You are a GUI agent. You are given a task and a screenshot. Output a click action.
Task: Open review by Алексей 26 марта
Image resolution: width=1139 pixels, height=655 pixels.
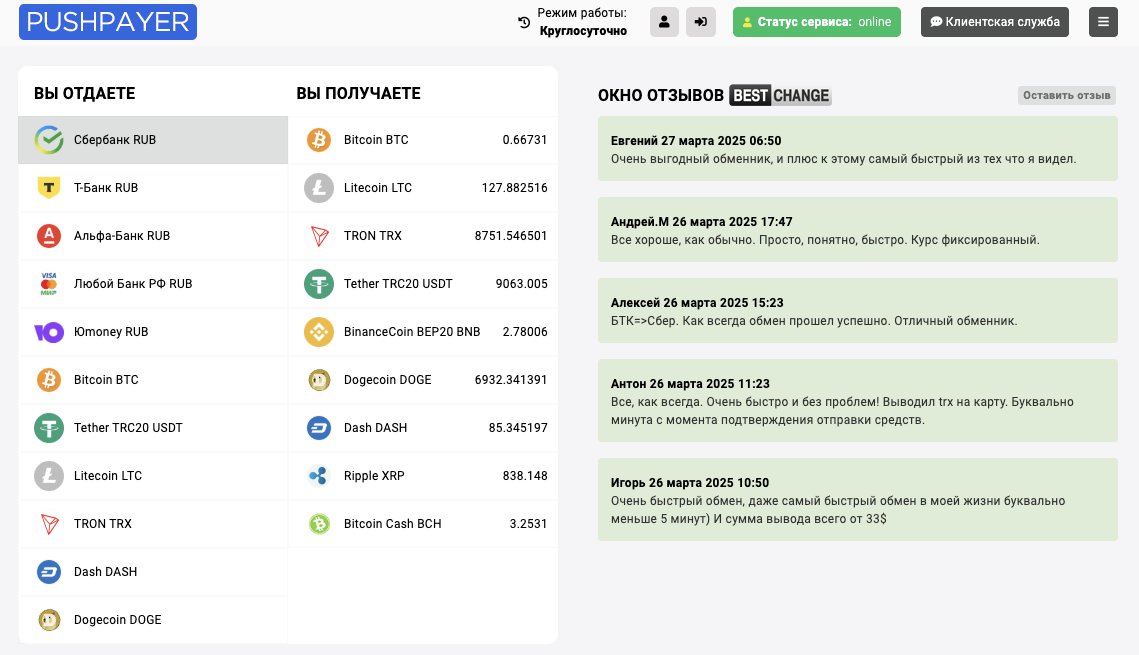point(858,310)
